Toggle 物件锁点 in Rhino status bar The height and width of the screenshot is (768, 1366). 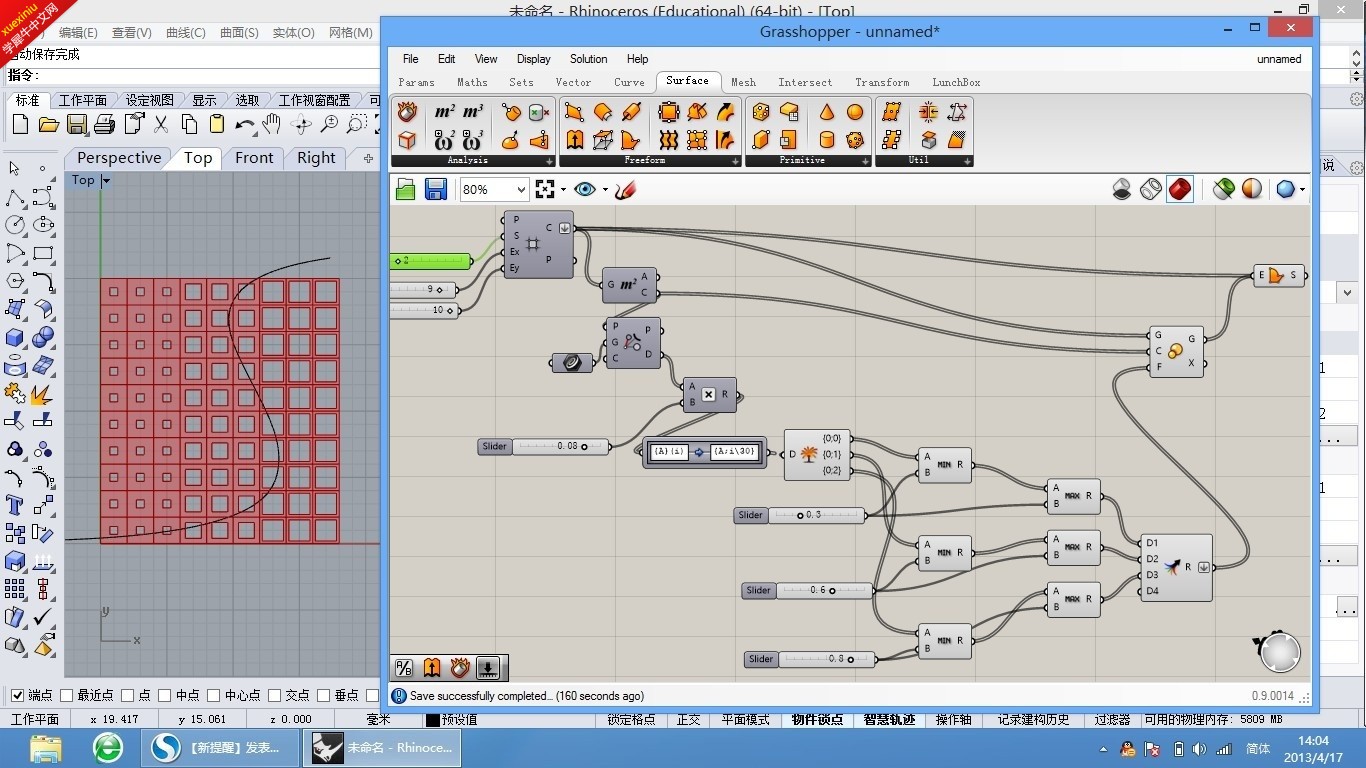[817, 719]
